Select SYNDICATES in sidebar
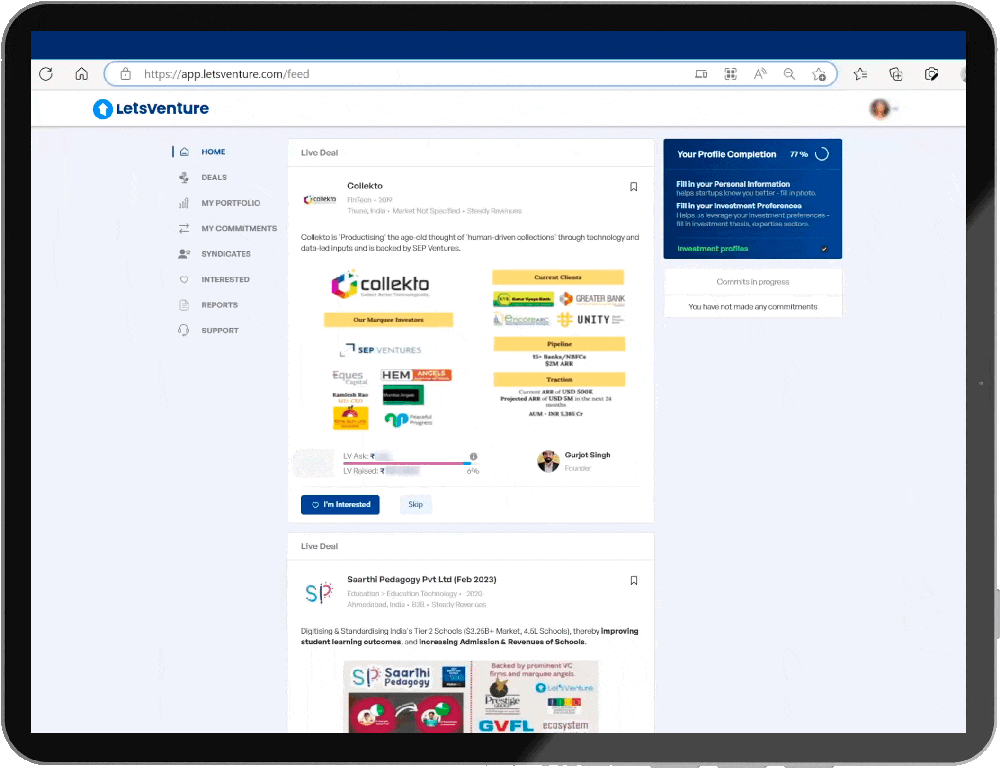Viewport: 1000px width, 768px height. [226, 254]
